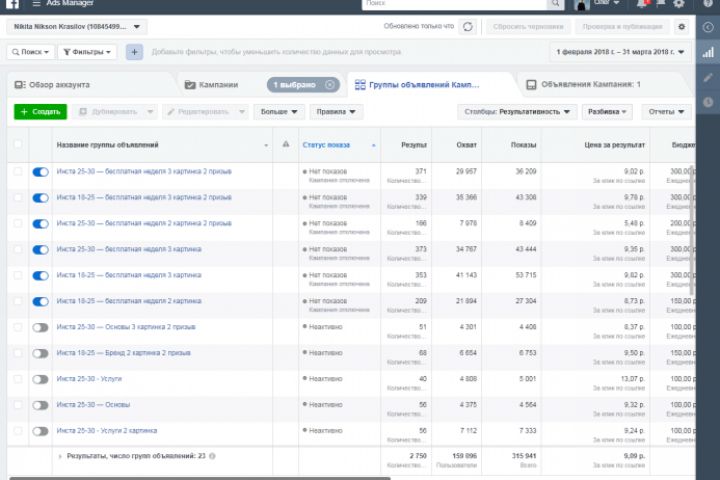Open the history clock icon in right sidebar

pyautogui.click(x=708, y=102)
